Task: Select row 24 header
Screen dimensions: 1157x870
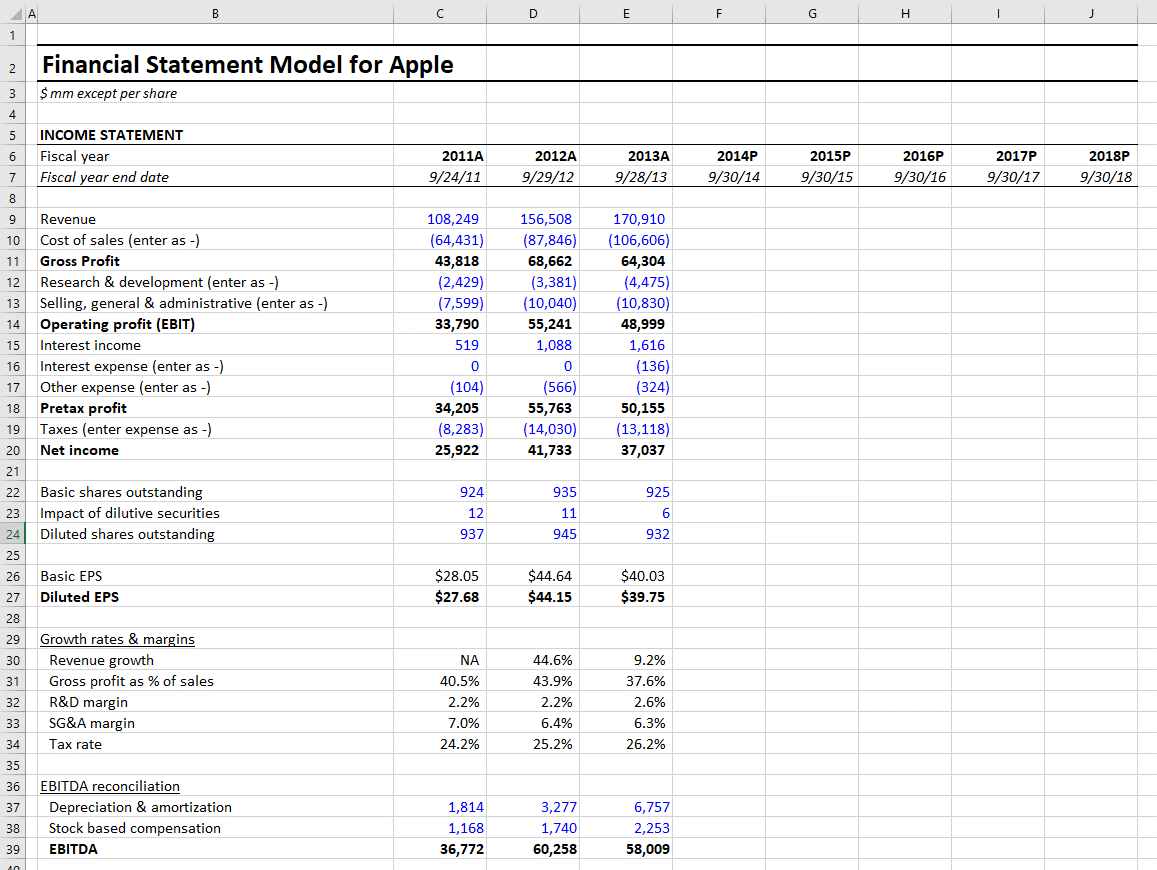Action: [13, 533]
